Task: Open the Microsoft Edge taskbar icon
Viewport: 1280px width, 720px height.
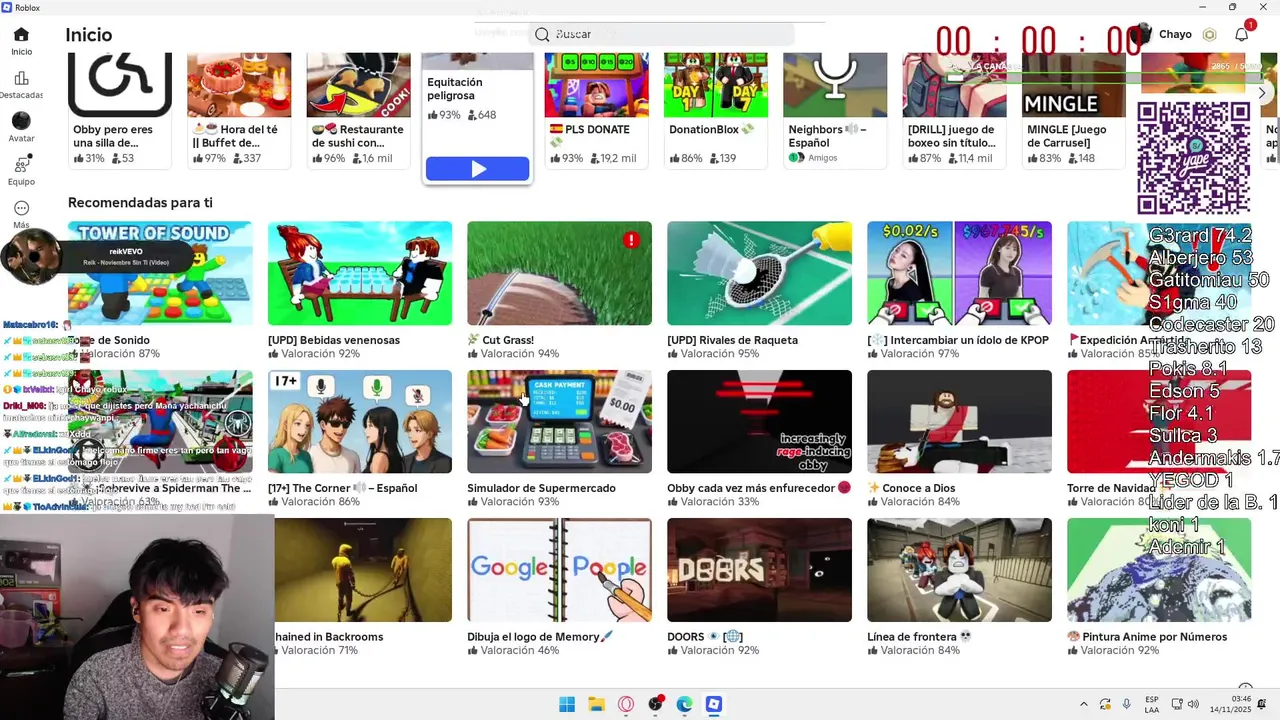Action: click(684, 704)
